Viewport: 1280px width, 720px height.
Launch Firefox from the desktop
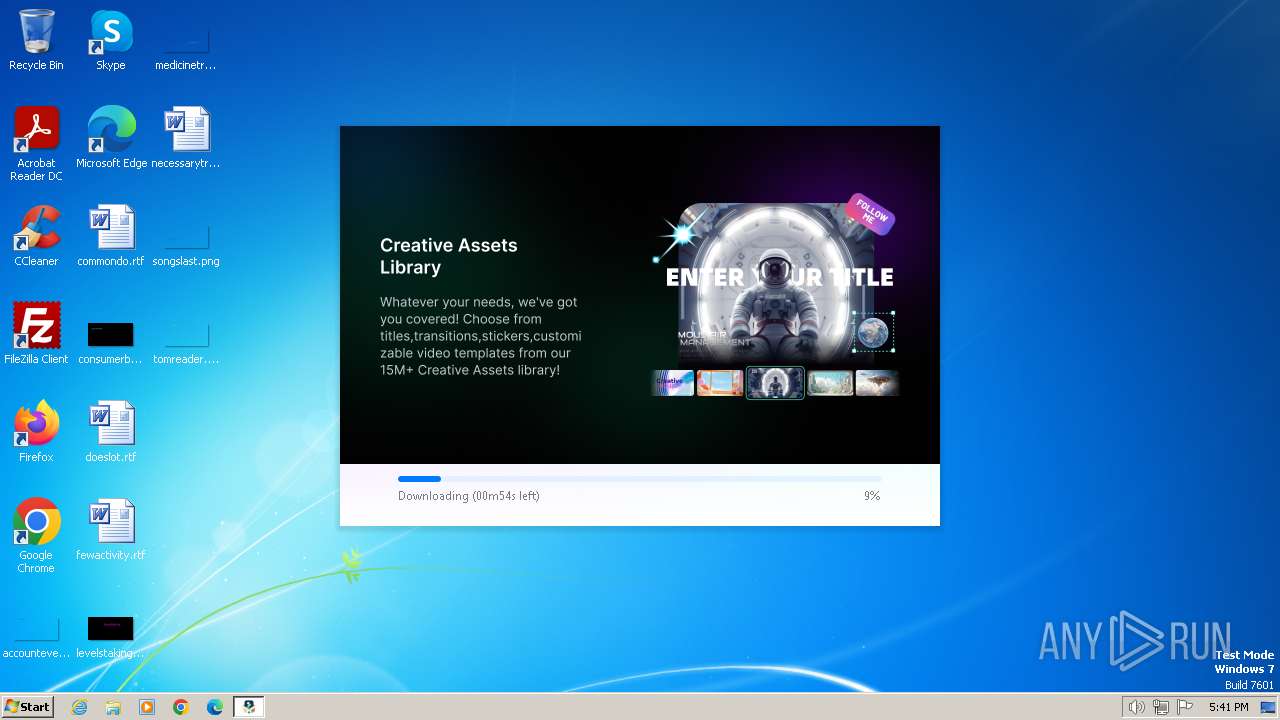36,432
